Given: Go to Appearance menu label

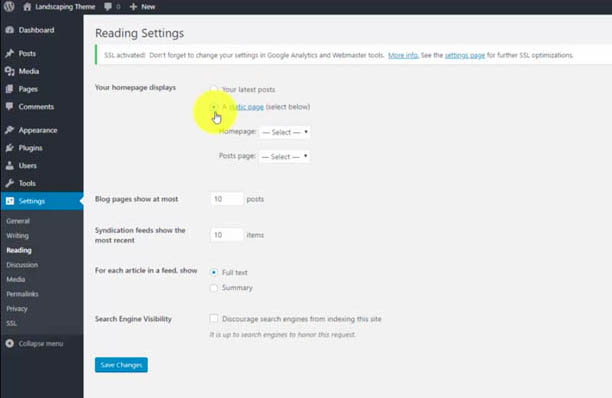Looking at the screenshot, I should [38, 130].
